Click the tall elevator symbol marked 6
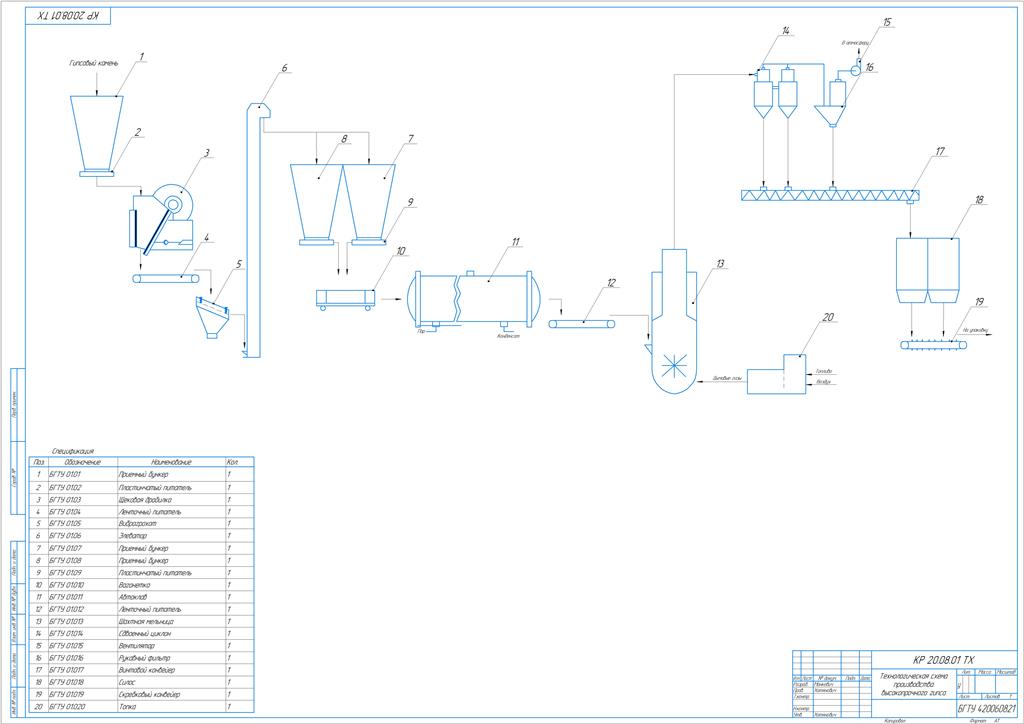Viewport: 1024px width, 724px height. (x=255, y=230)
